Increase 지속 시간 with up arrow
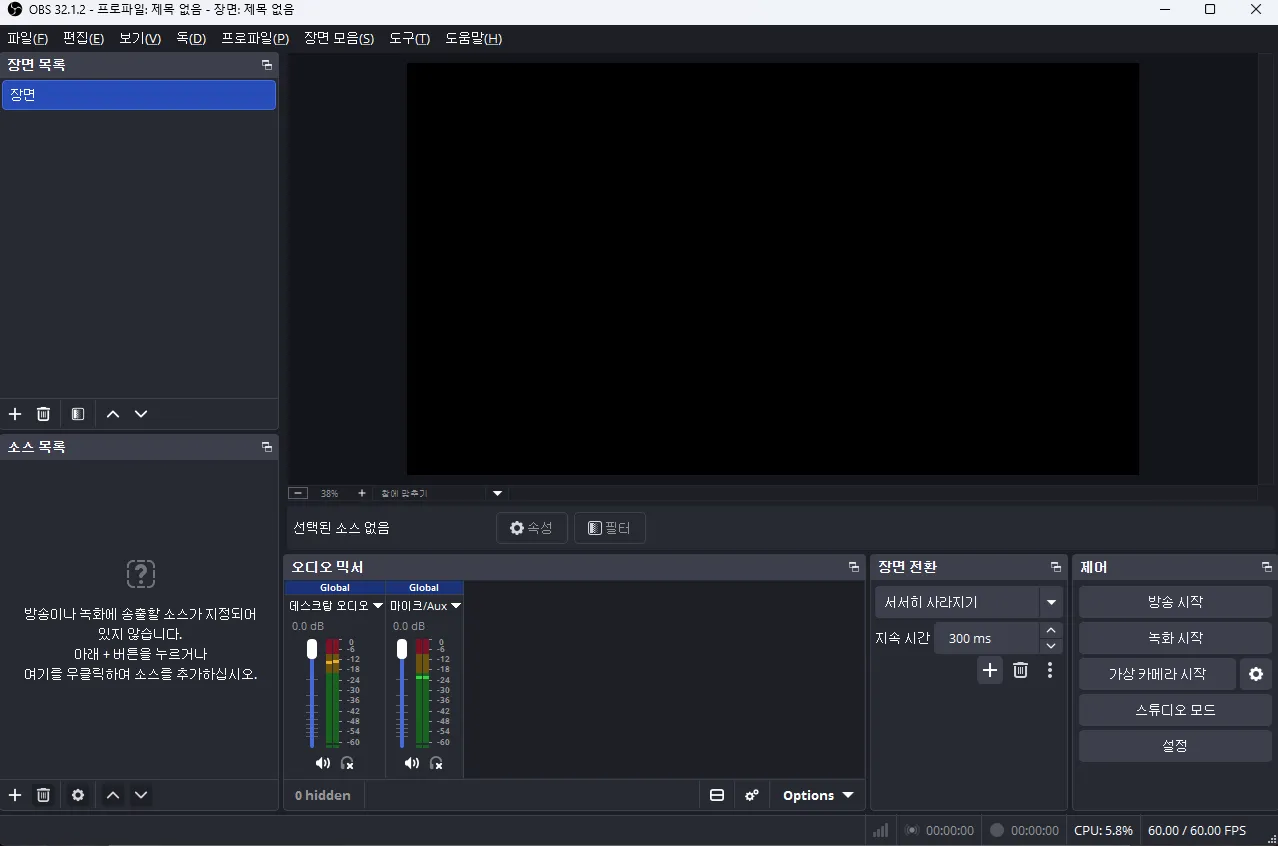The height and width of the screenshot is (846, 1278). (x=1050, y=630)
